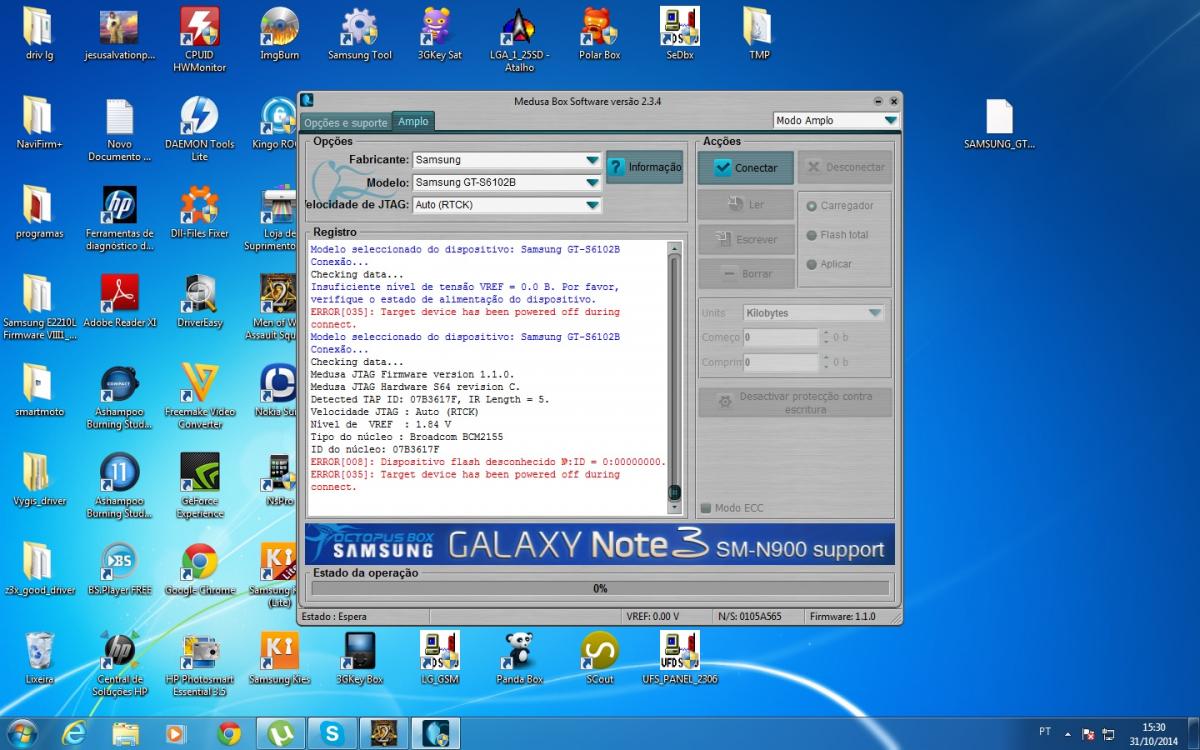Screen dimensions: 1200x750
Task: Open Google Chrome desktop shortcut
Action: click(x=199, y=570)
